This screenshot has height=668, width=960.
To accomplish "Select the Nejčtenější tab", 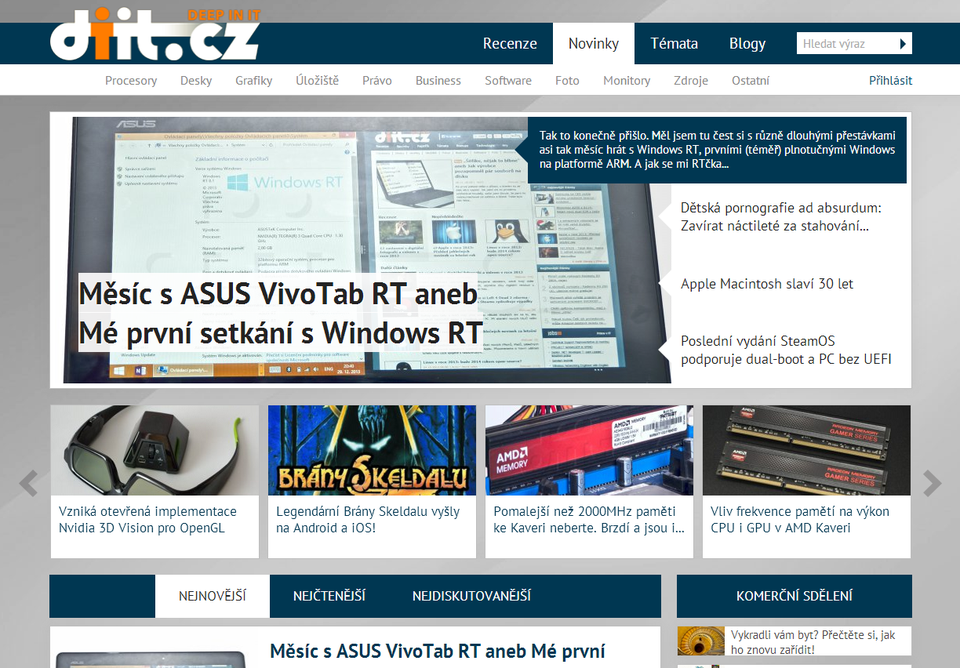I will point(329,596).
